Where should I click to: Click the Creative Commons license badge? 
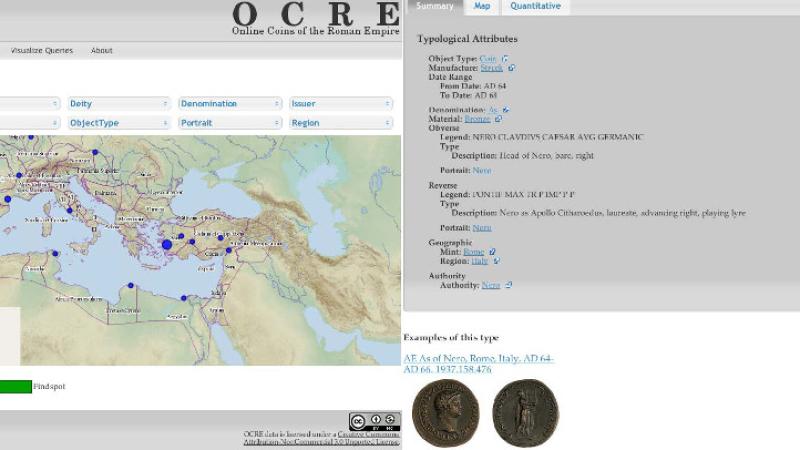[x=374, y=421]
